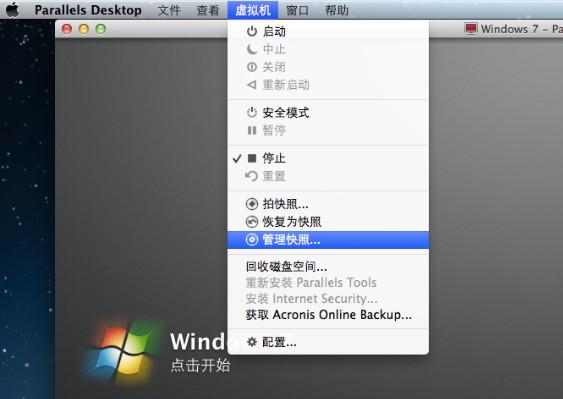563x399 pixels.
Task: Click the grayed 重新启动 menu item
Action: pos(328,85)
